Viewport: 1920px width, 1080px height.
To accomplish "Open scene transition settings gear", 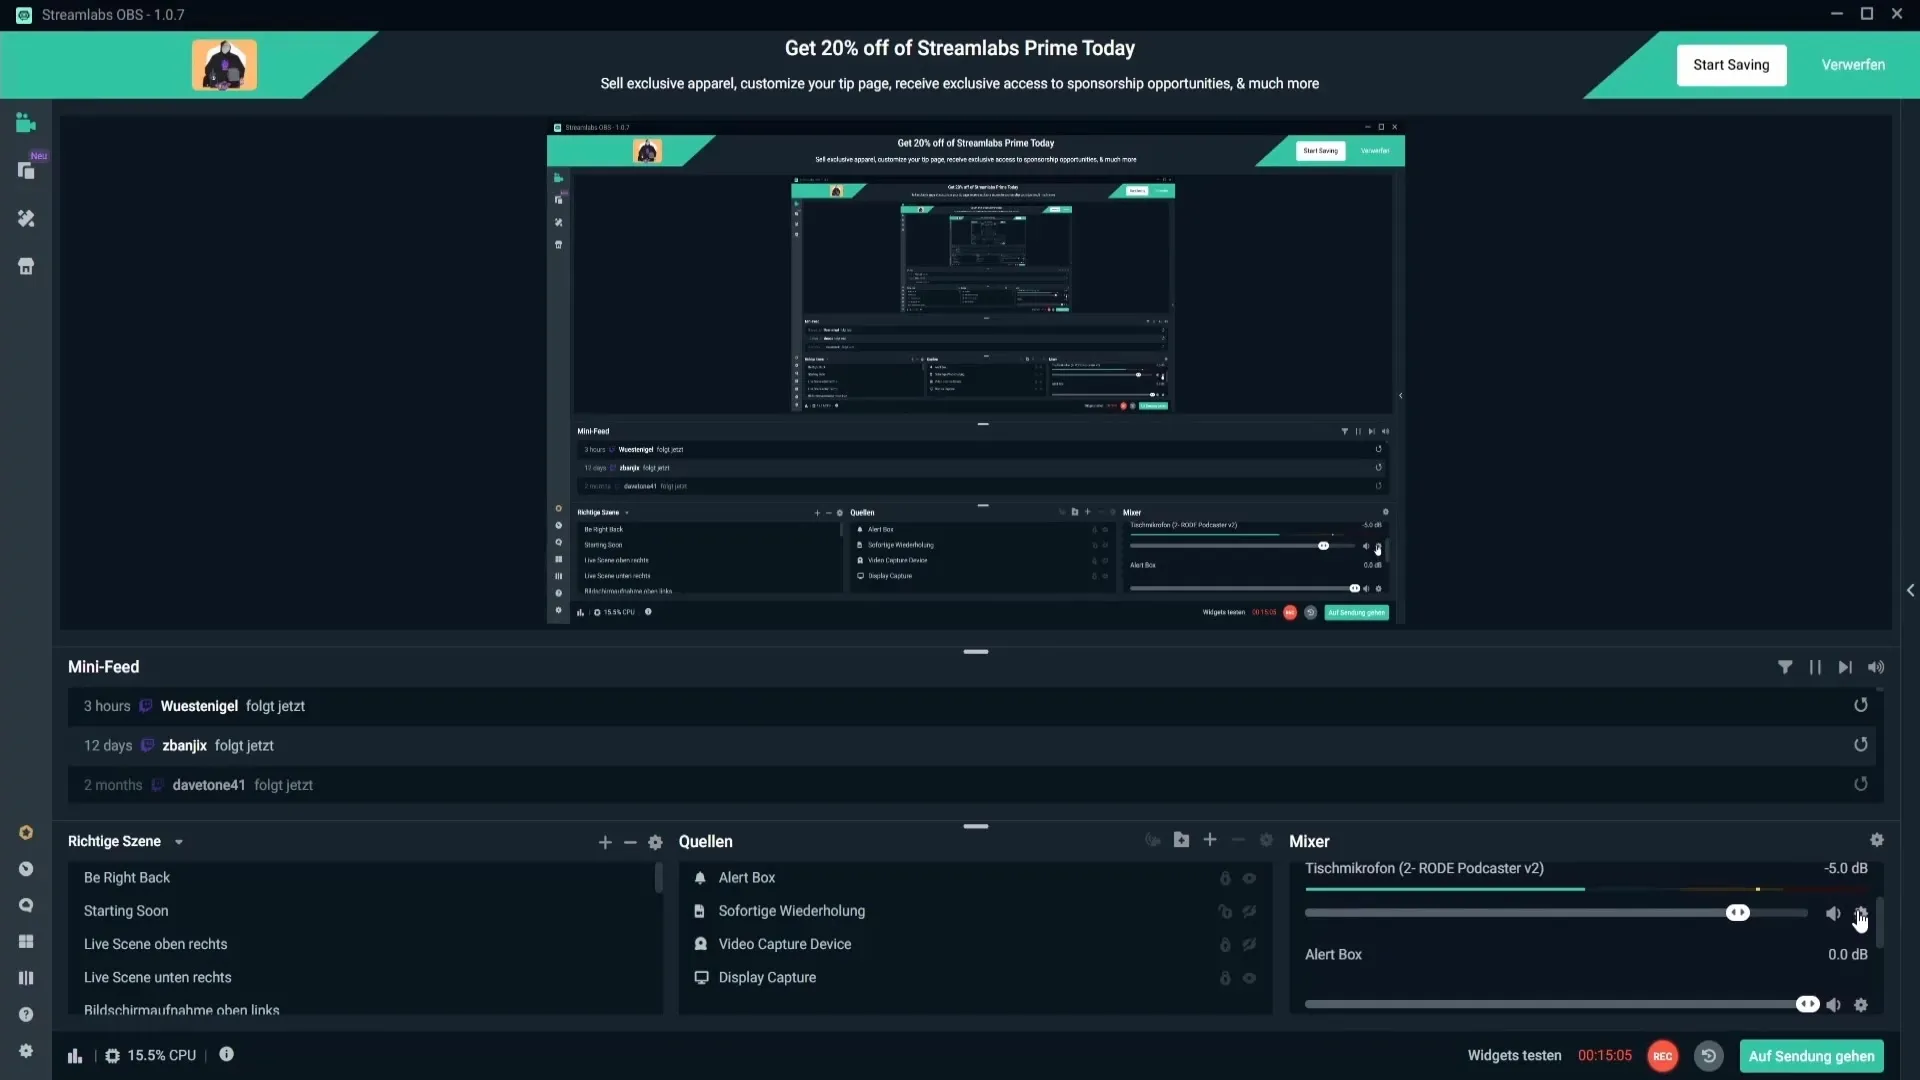I will point(655,843).
